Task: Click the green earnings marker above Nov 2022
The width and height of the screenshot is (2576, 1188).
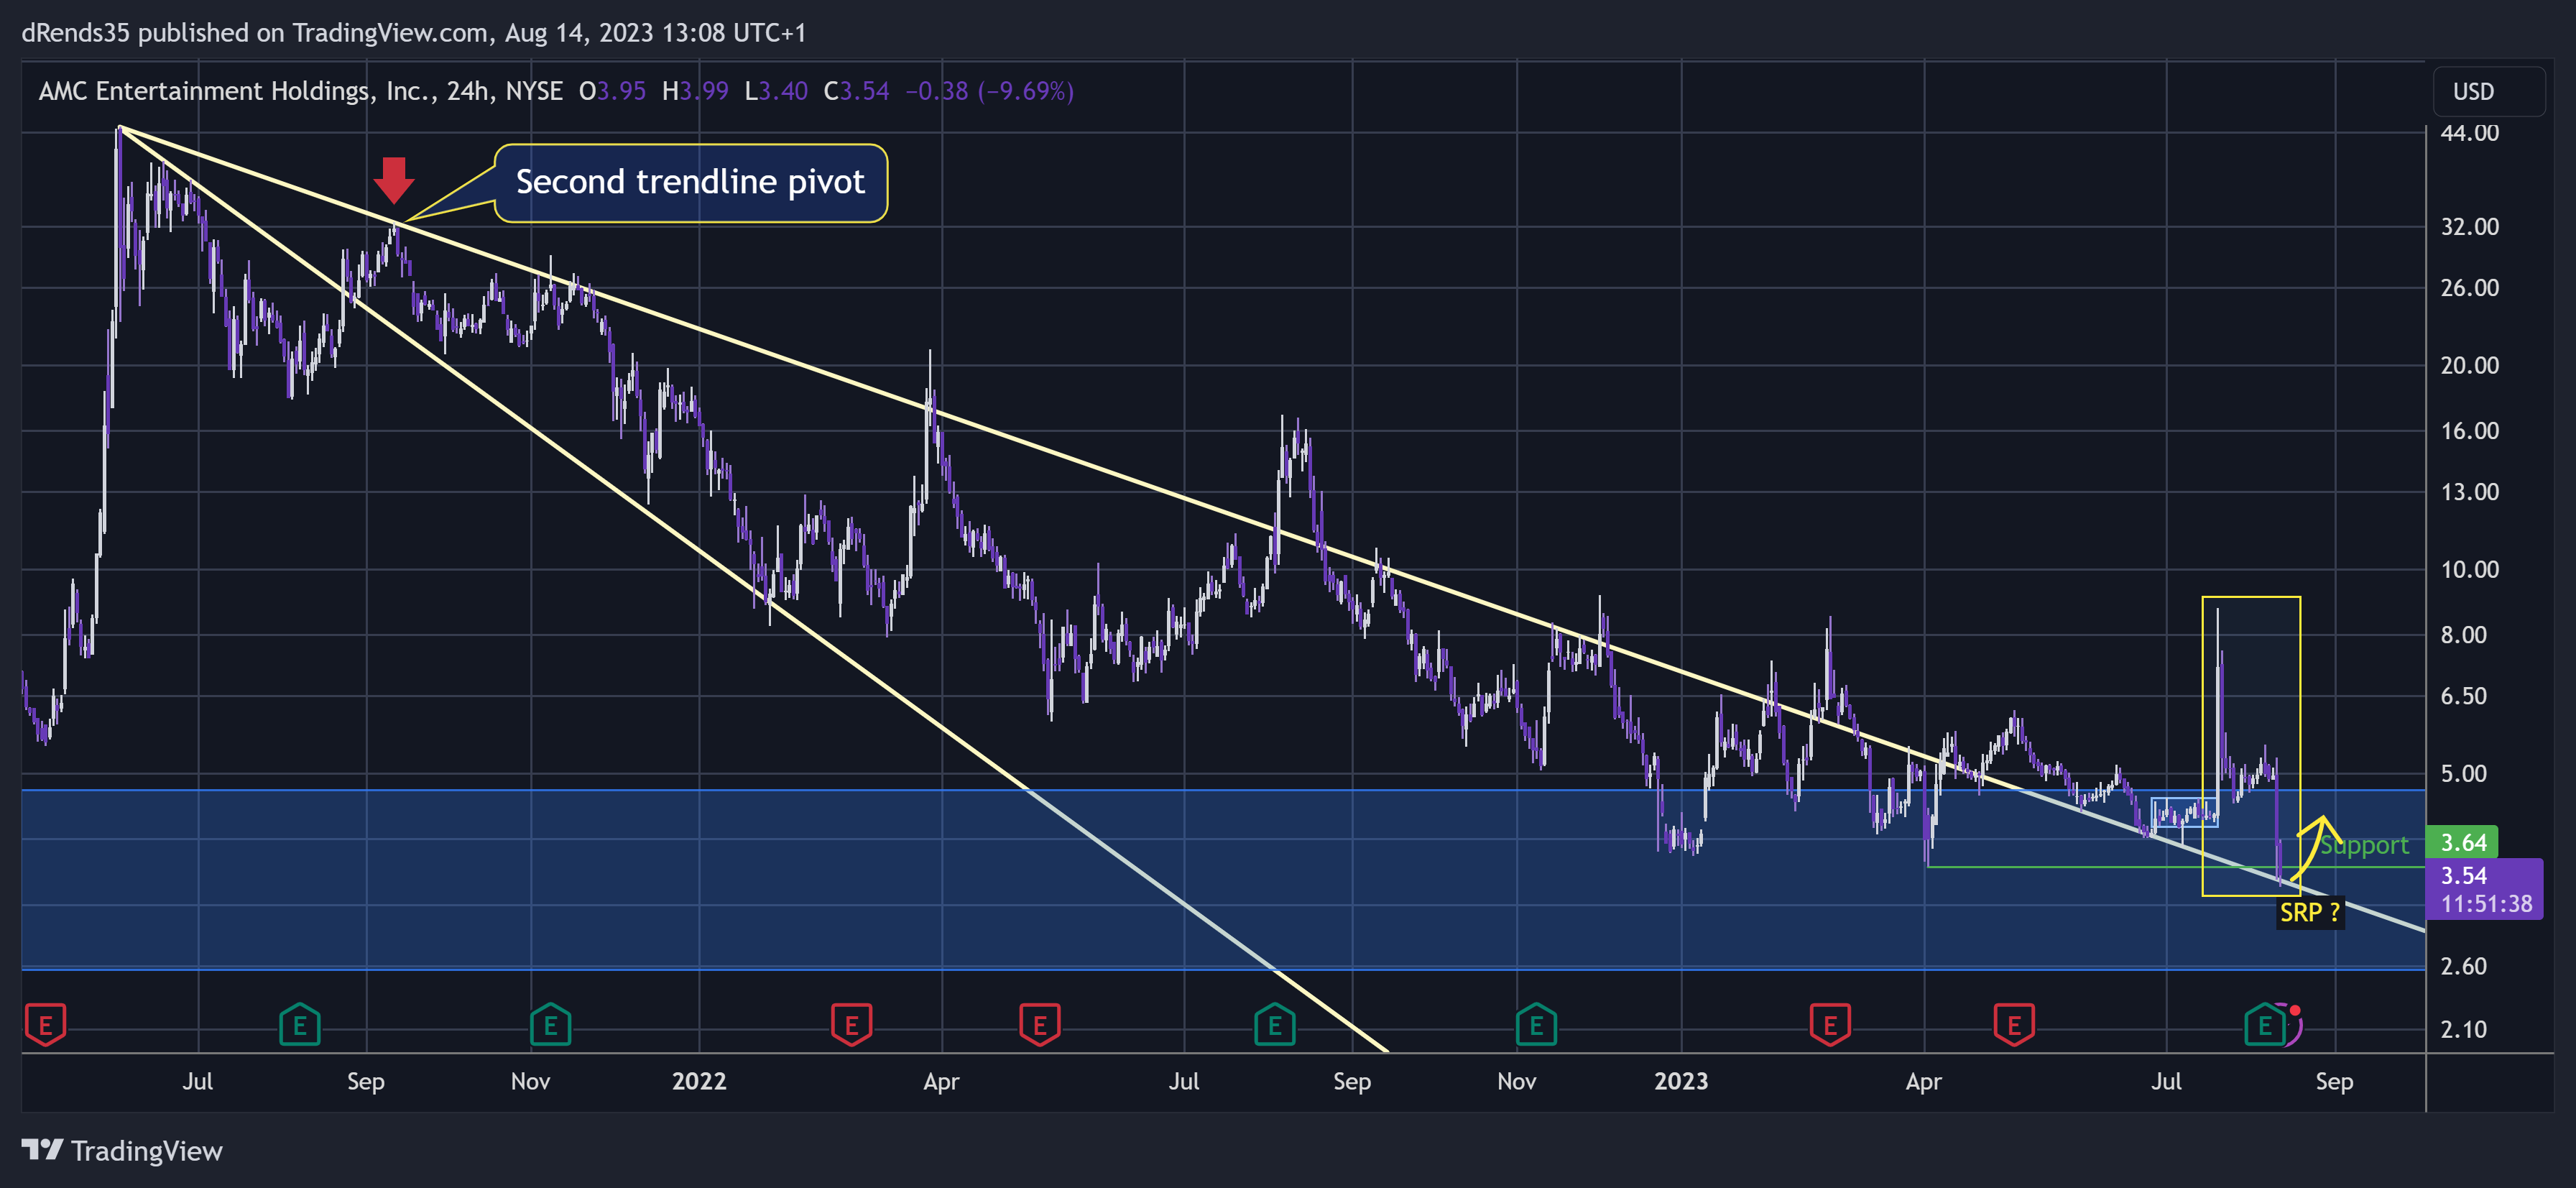Action: pos(1536,1025)
